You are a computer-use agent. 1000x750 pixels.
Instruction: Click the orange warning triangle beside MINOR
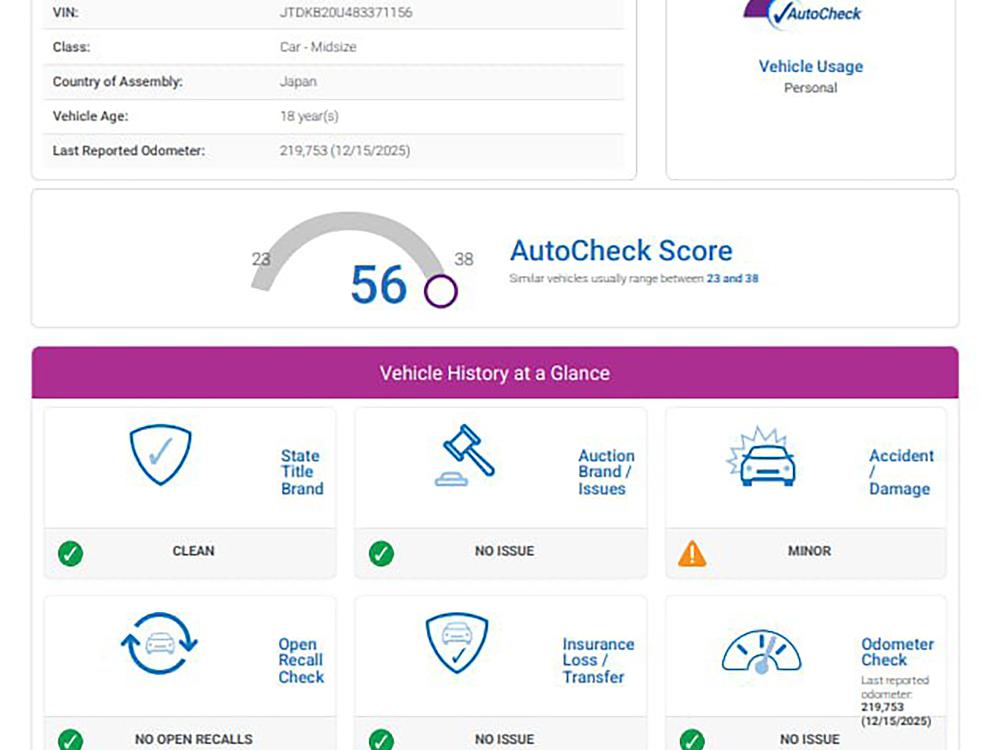pyautogui.click(x=692, y=553)
